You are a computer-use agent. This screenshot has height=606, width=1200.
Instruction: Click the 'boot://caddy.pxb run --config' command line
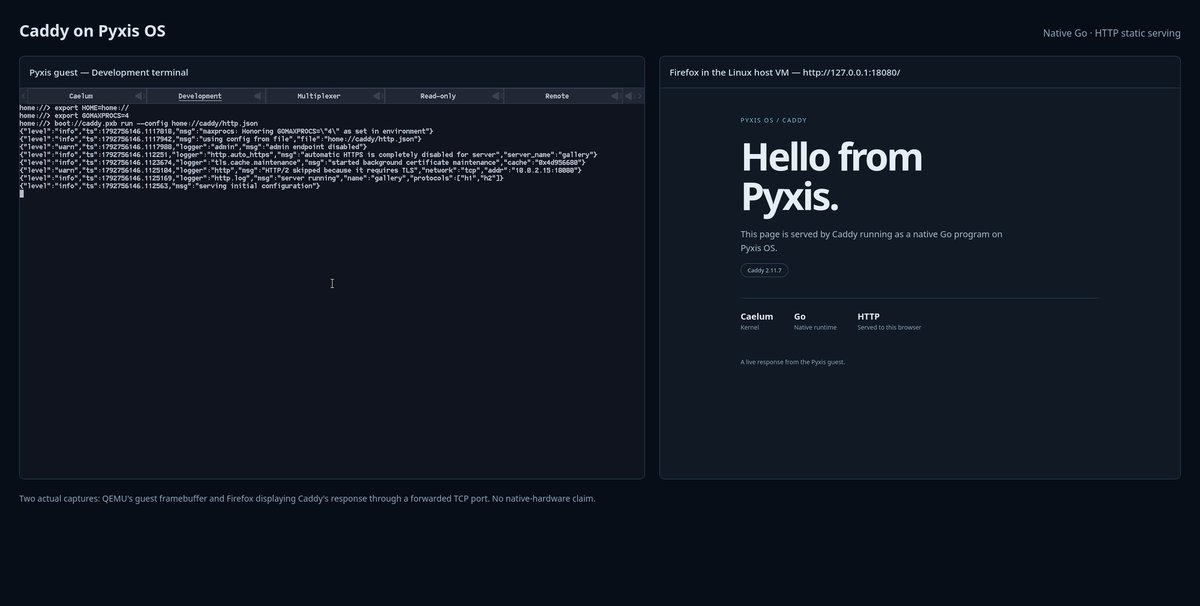pos(138,124)
